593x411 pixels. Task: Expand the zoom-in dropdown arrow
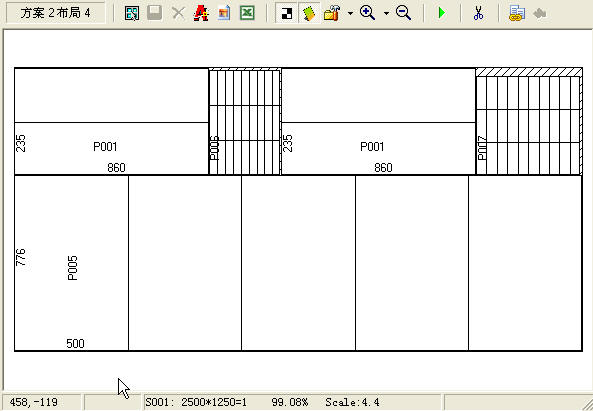click(386, 14)
